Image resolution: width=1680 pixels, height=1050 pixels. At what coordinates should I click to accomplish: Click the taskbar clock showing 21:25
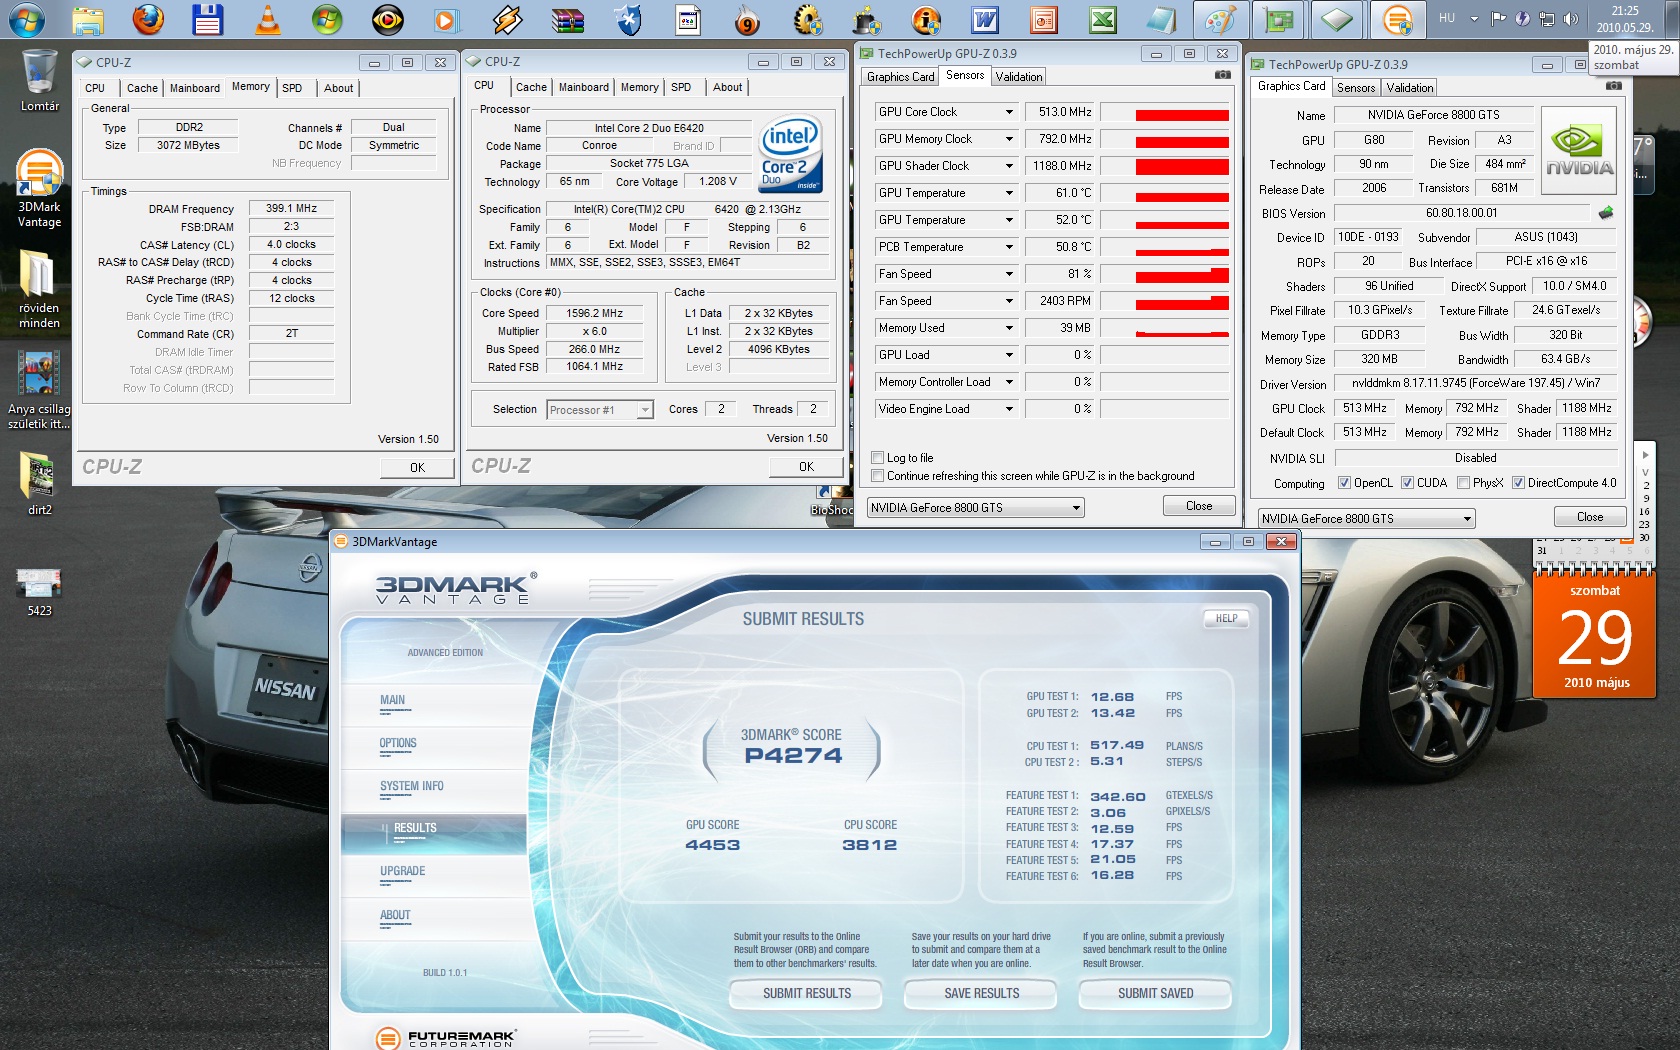click(x=1625, y=19)
